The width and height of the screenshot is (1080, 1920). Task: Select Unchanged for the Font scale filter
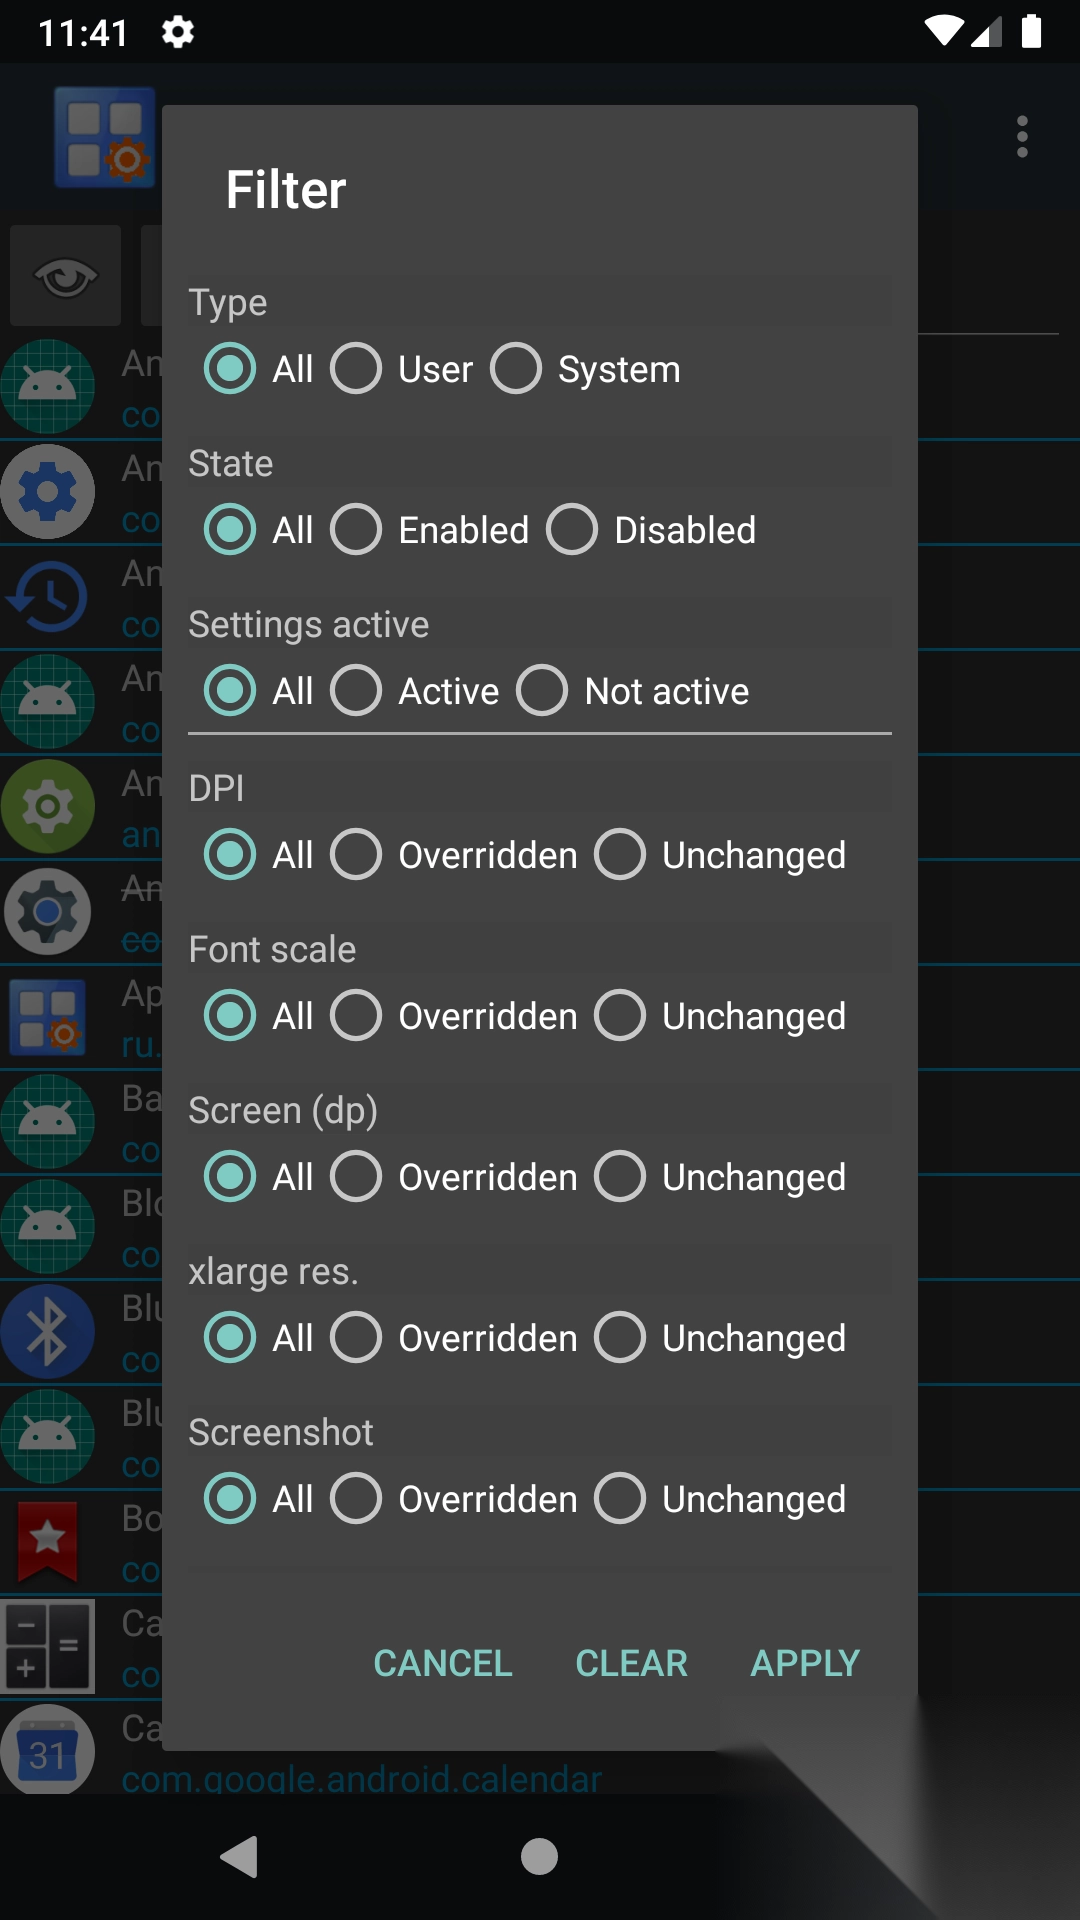(x=620, y=1016)
